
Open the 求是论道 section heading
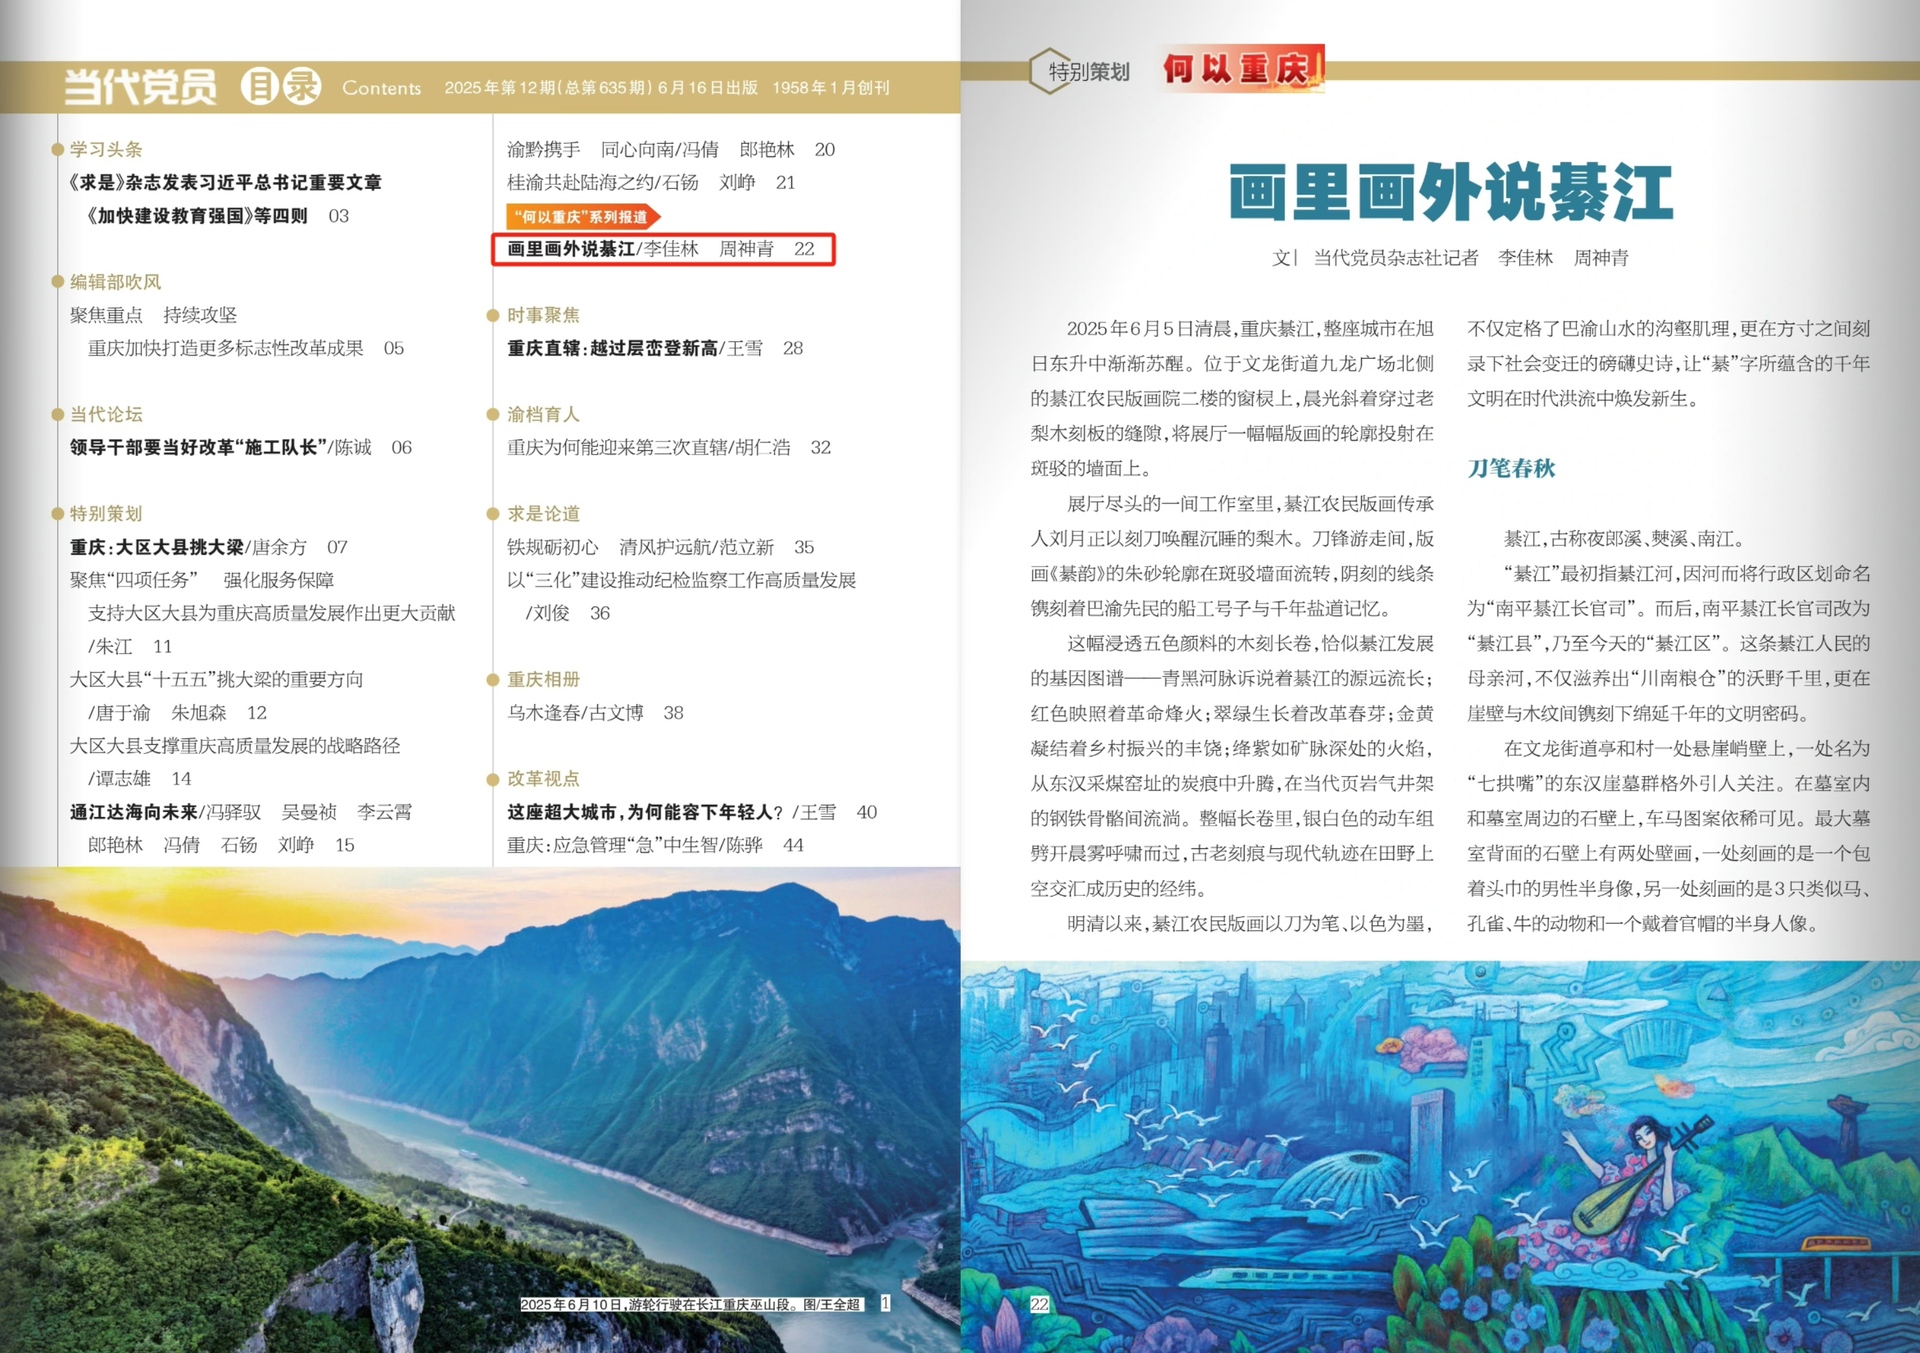[x=543, y=514]
